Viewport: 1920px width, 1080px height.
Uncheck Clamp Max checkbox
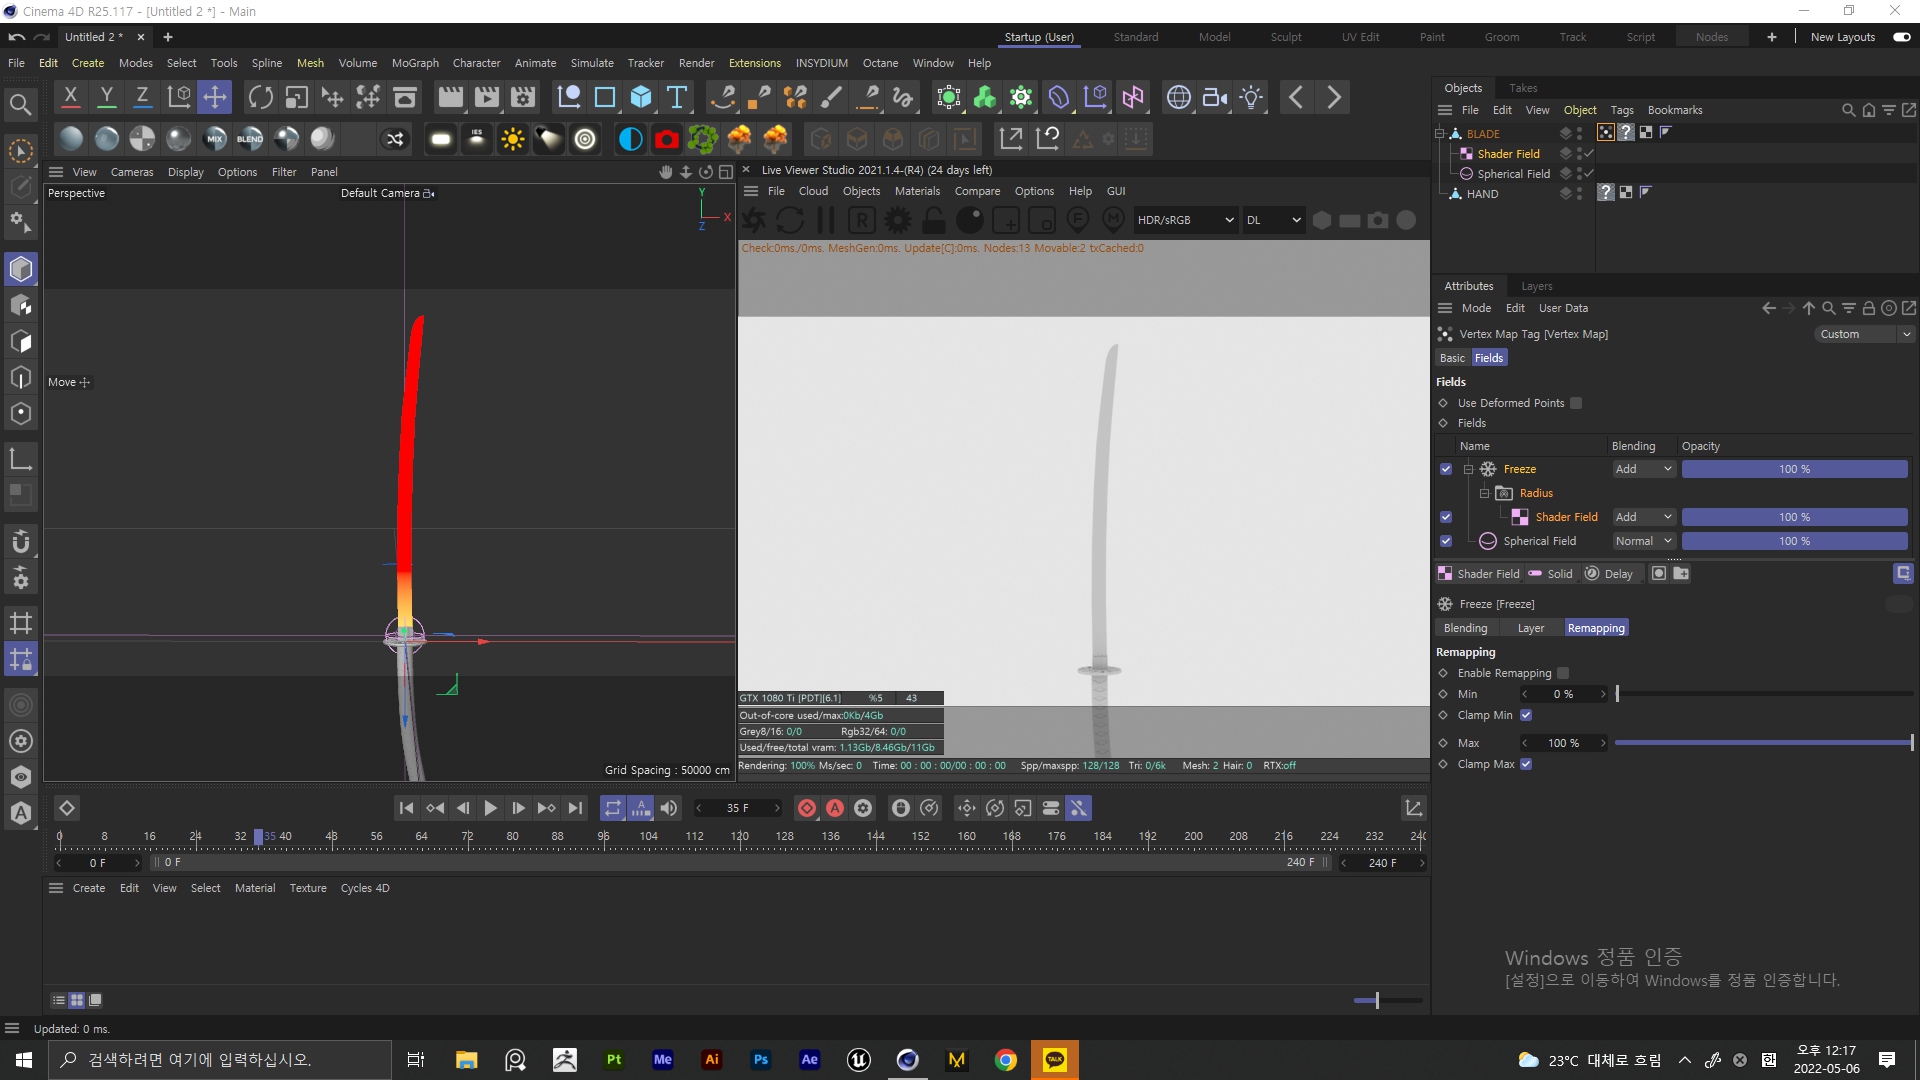(x=1526, y=764)
